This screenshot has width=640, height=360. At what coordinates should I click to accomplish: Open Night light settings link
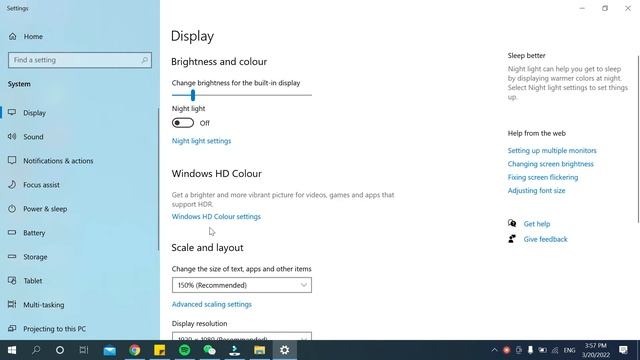(201, 141)
